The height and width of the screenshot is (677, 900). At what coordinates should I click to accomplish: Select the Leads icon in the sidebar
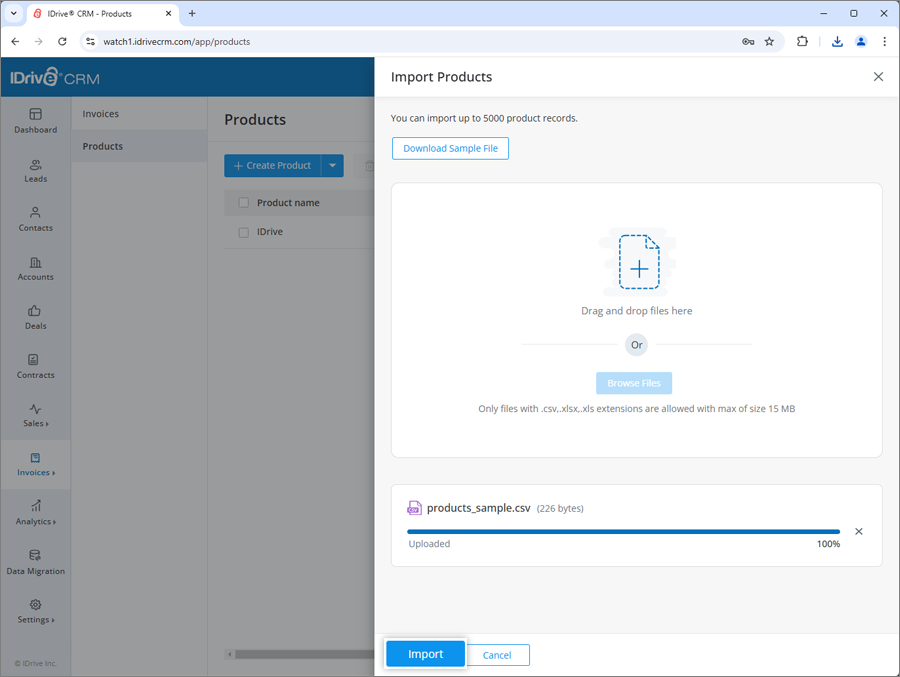35,171
